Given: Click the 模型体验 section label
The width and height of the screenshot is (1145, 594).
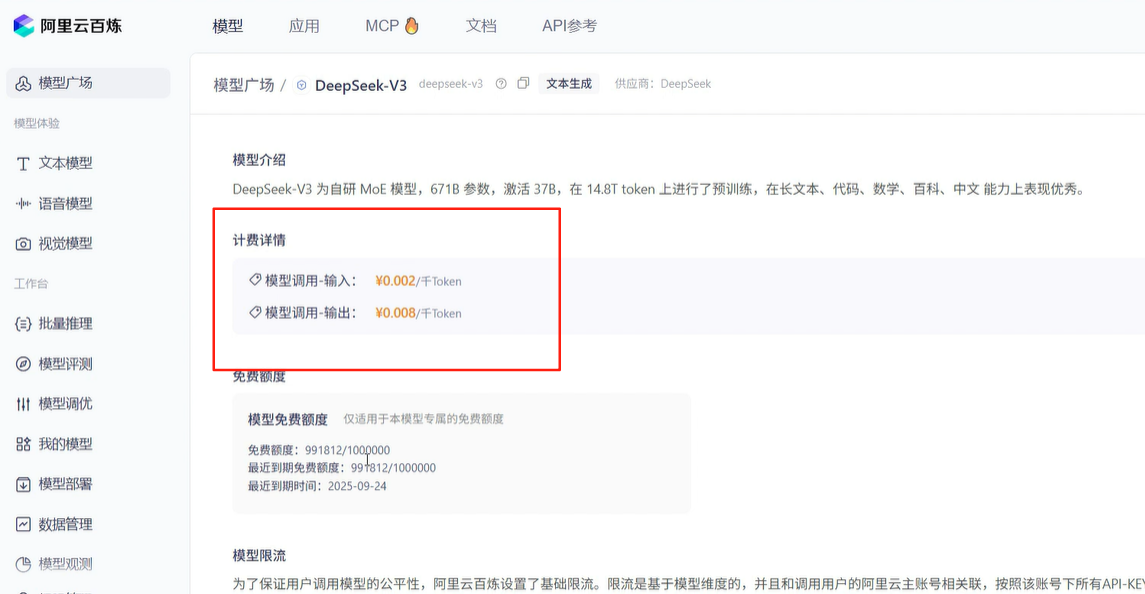Looking at the screenshot, I should point(37,123).
